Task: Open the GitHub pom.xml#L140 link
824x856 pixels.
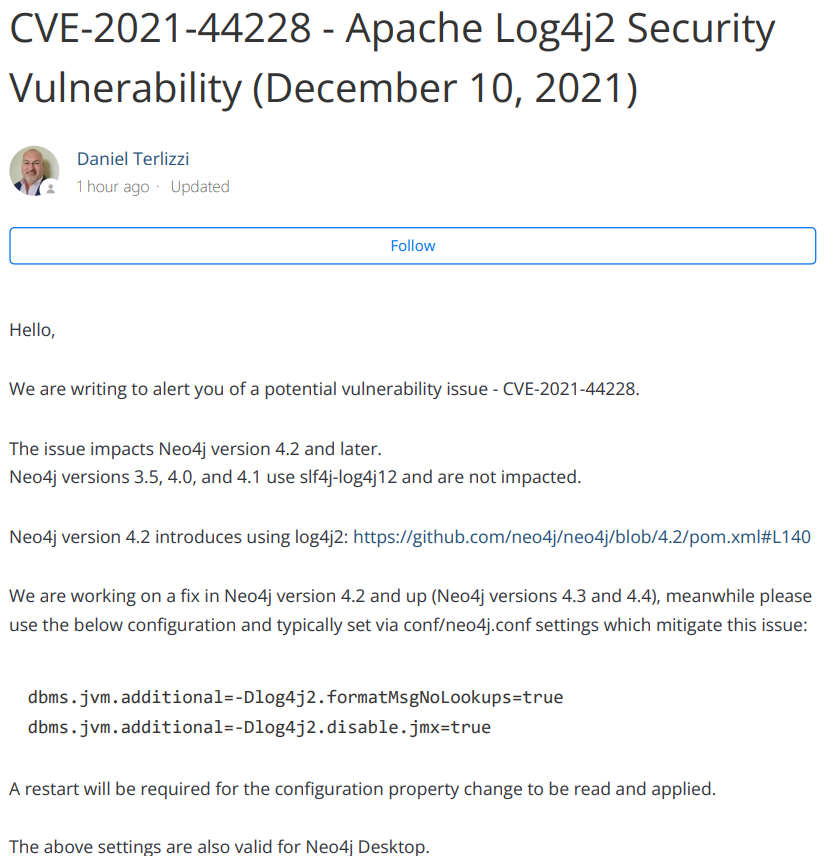Action: point(582,537)
